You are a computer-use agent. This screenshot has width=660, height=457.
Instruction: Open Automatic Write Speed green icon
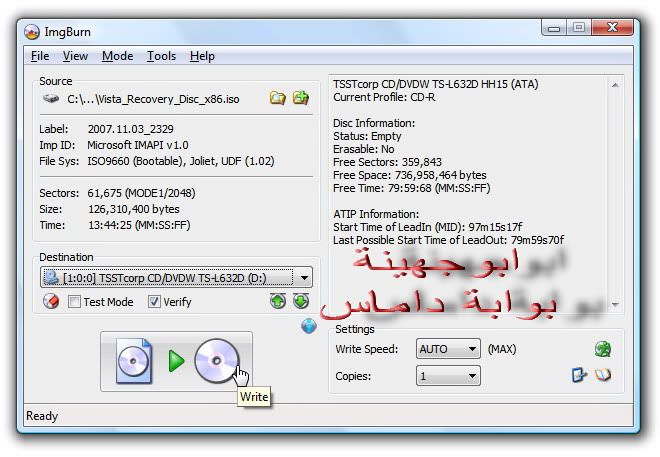603,349
